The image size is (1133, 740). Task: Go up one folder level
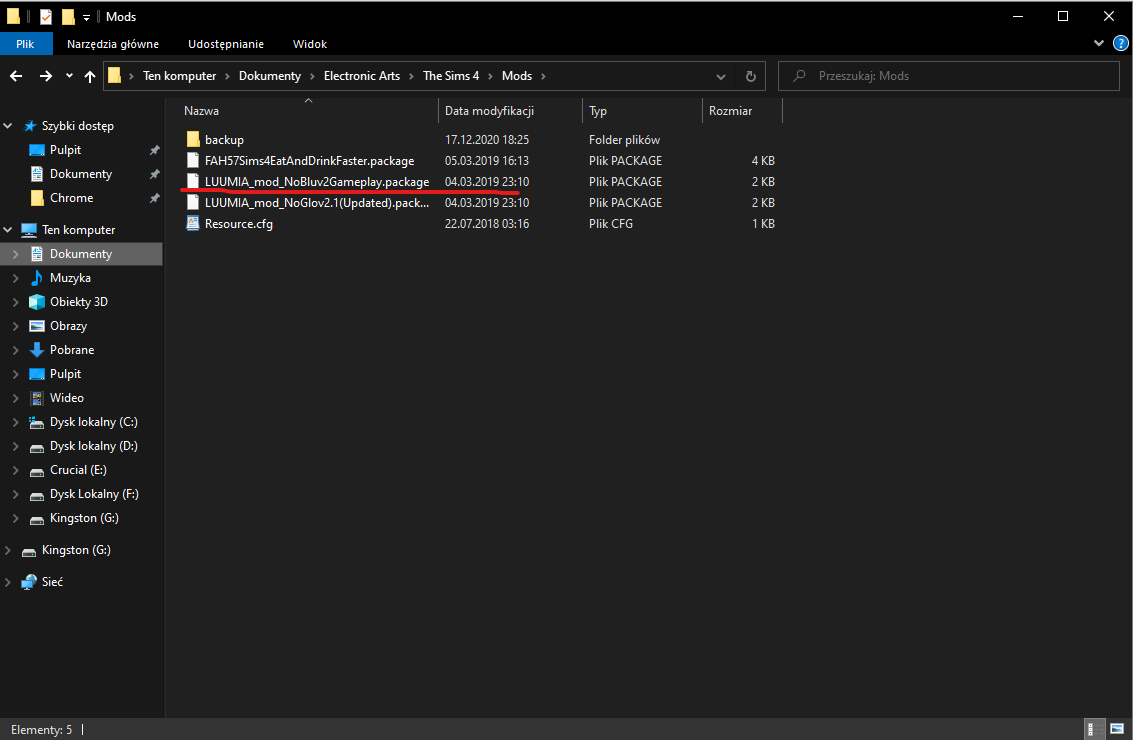tap(90, 76)
